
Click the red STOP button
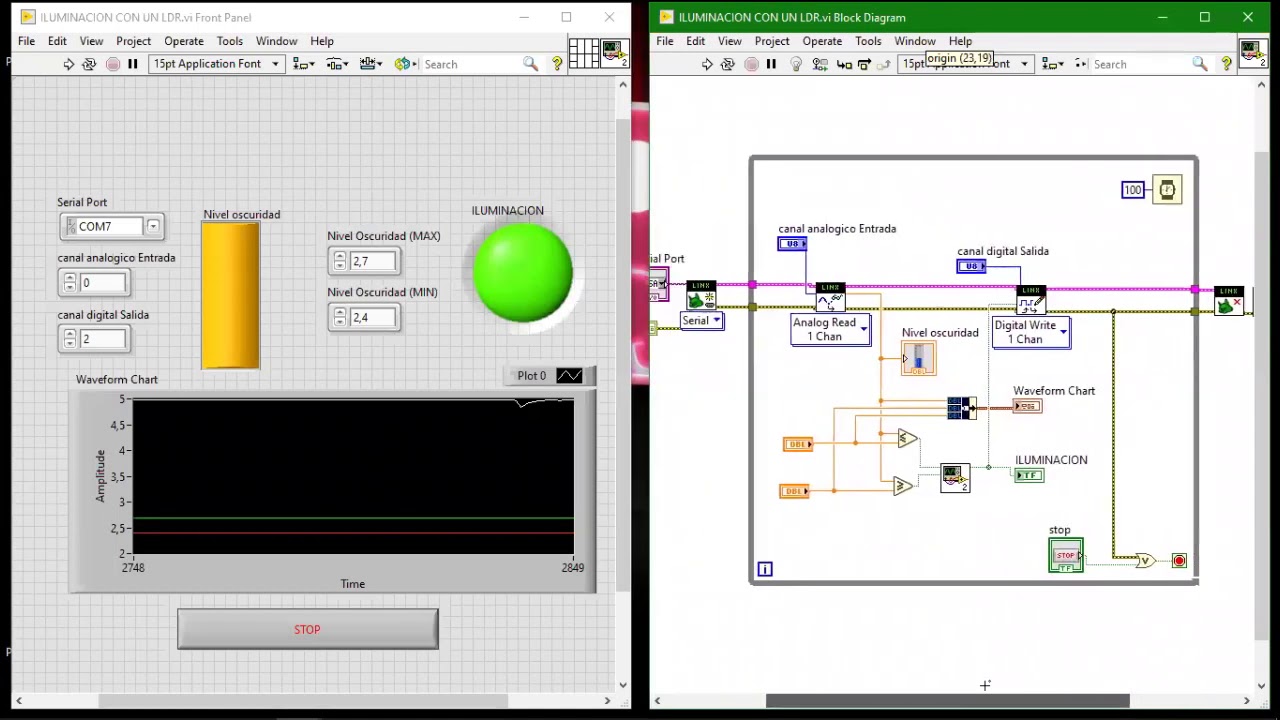point(307,630)
